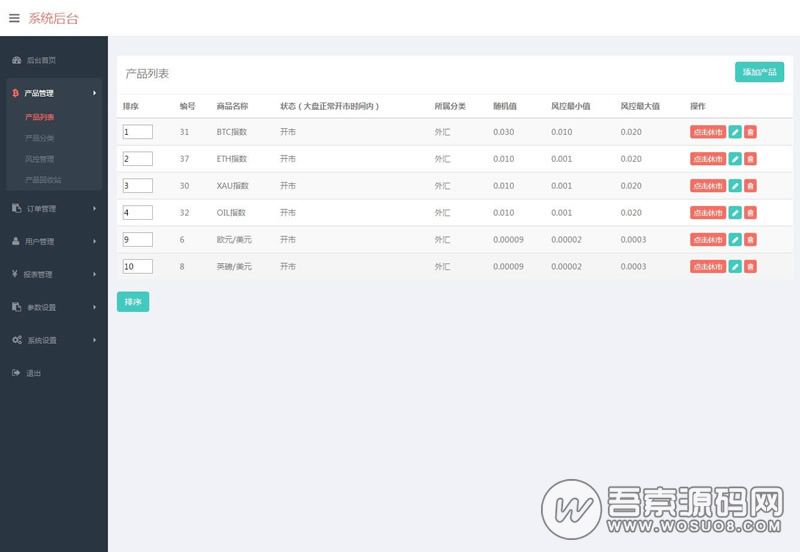Click the edit pencil icon for BTC指数
This screenshot has height=552, width=800.
coord(735,132)
